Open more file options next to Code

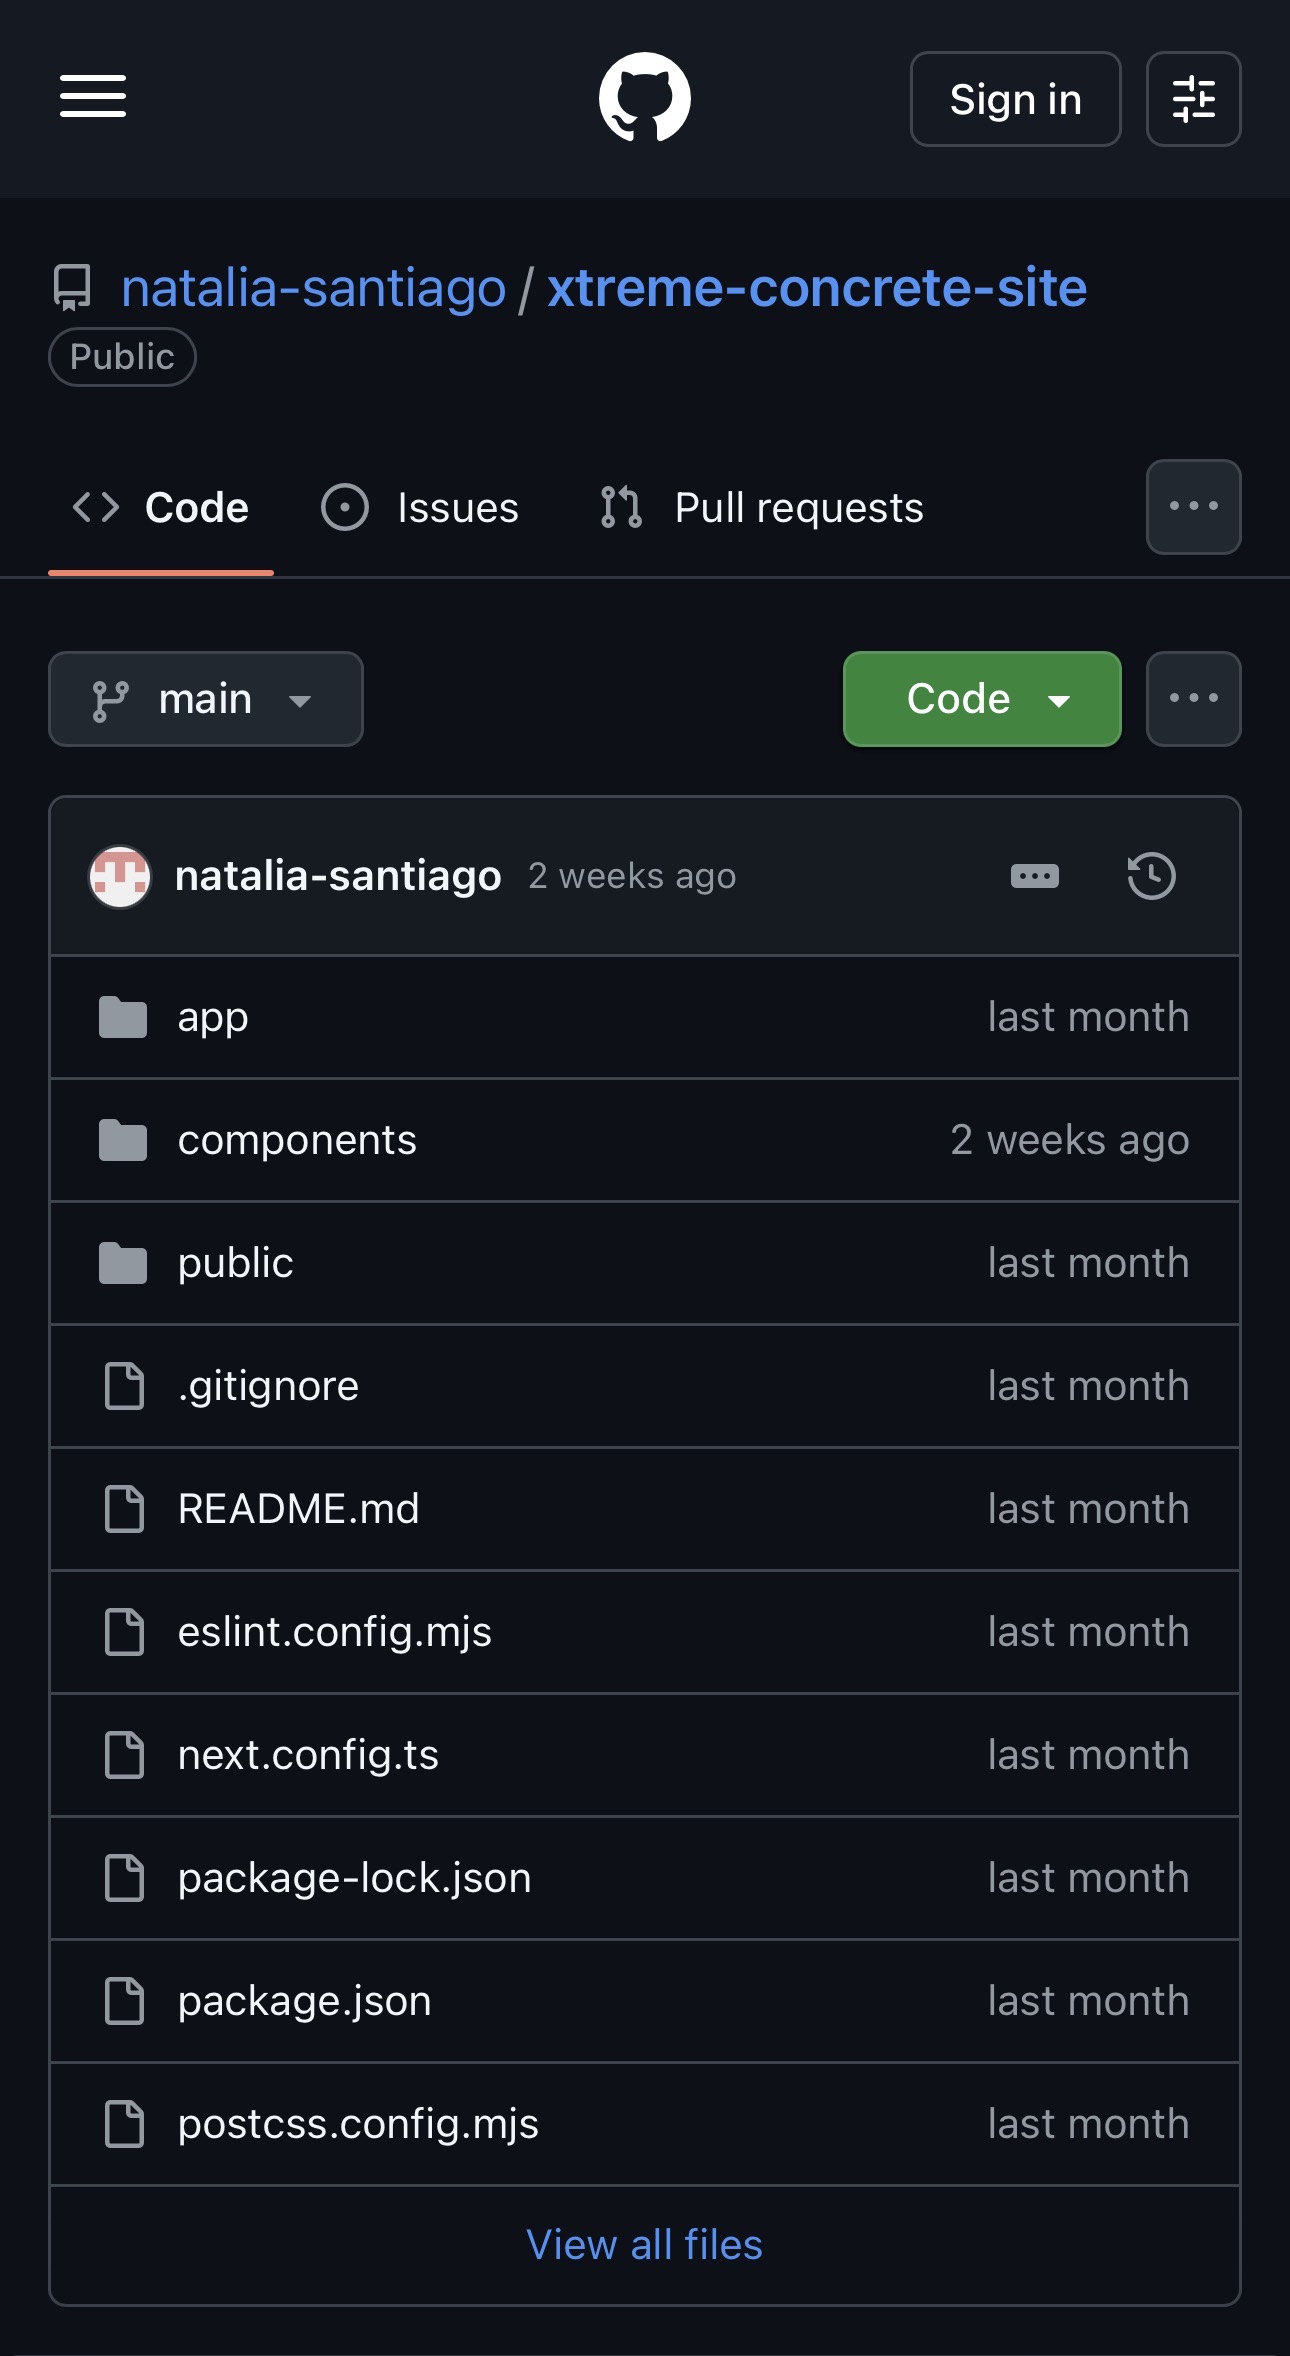(1193, 699)
